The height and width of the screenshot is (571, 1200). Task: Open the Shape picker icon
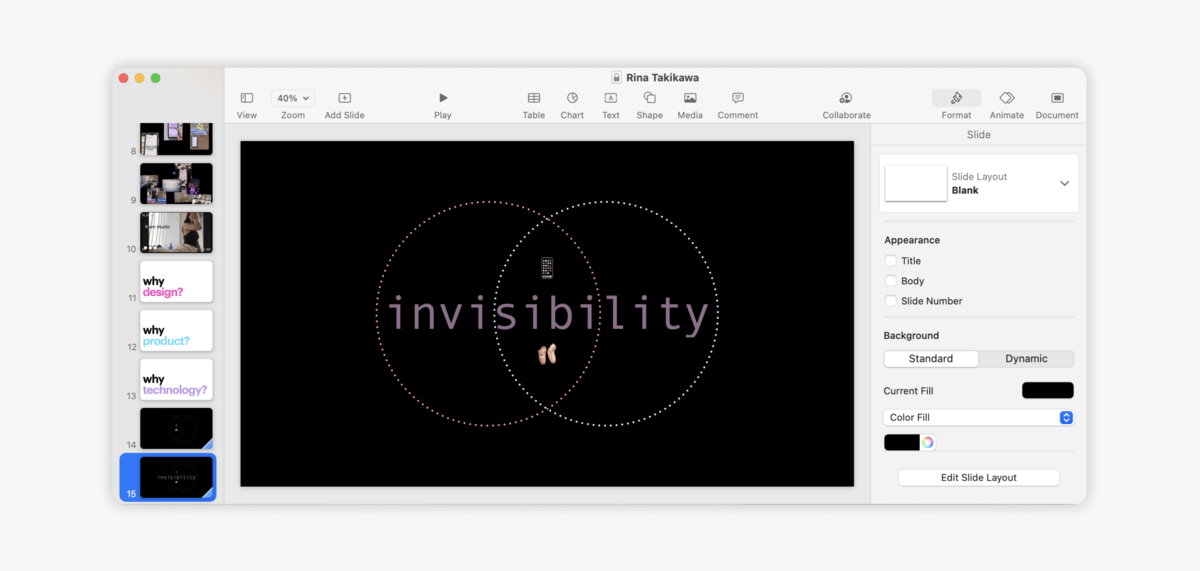[650, 98]
